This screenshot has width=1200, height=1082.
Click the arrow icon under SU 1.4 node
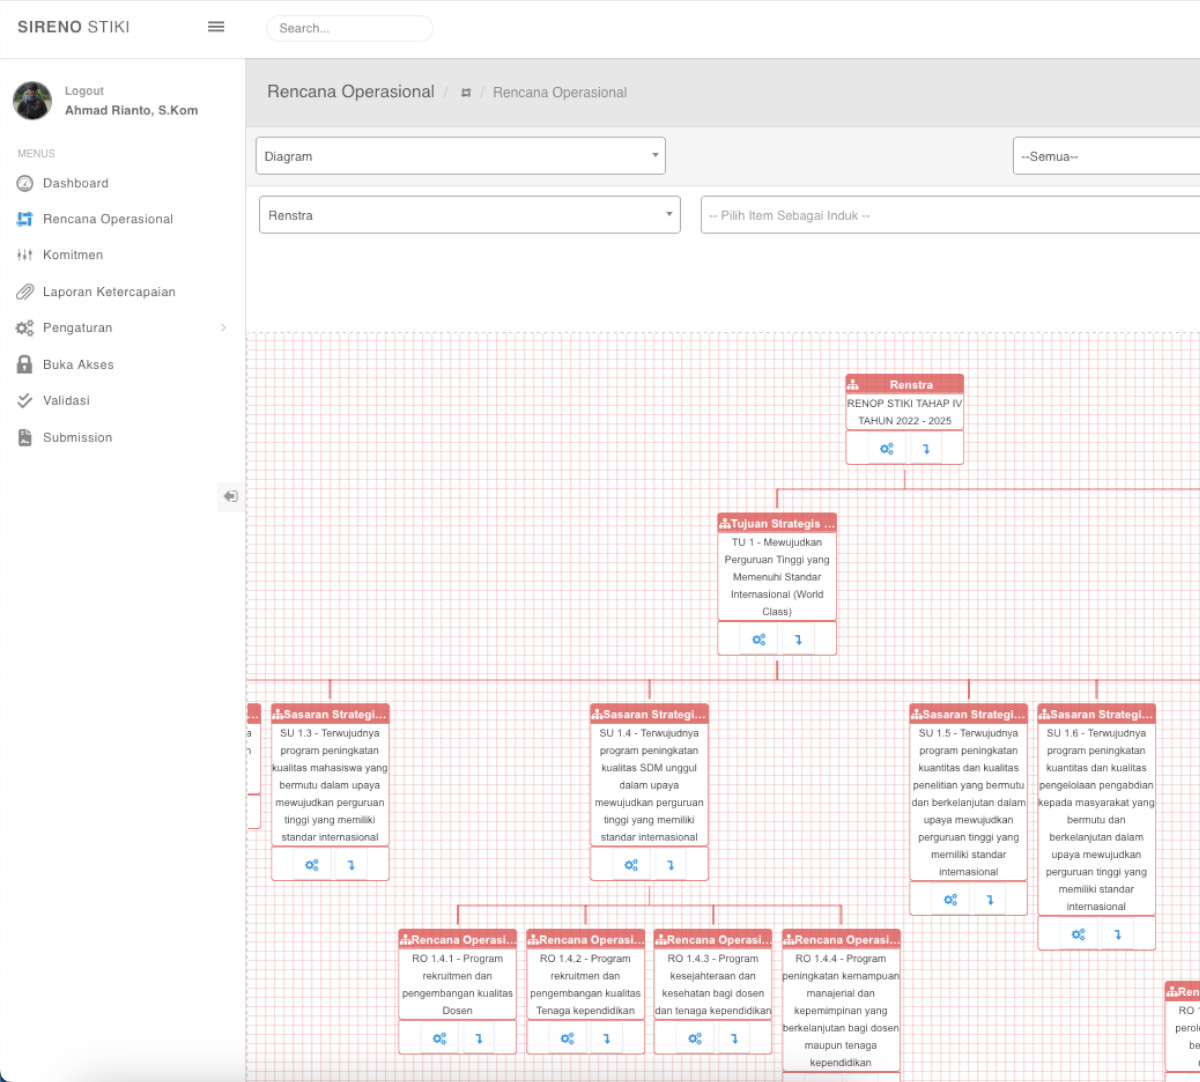coord(670,865)
